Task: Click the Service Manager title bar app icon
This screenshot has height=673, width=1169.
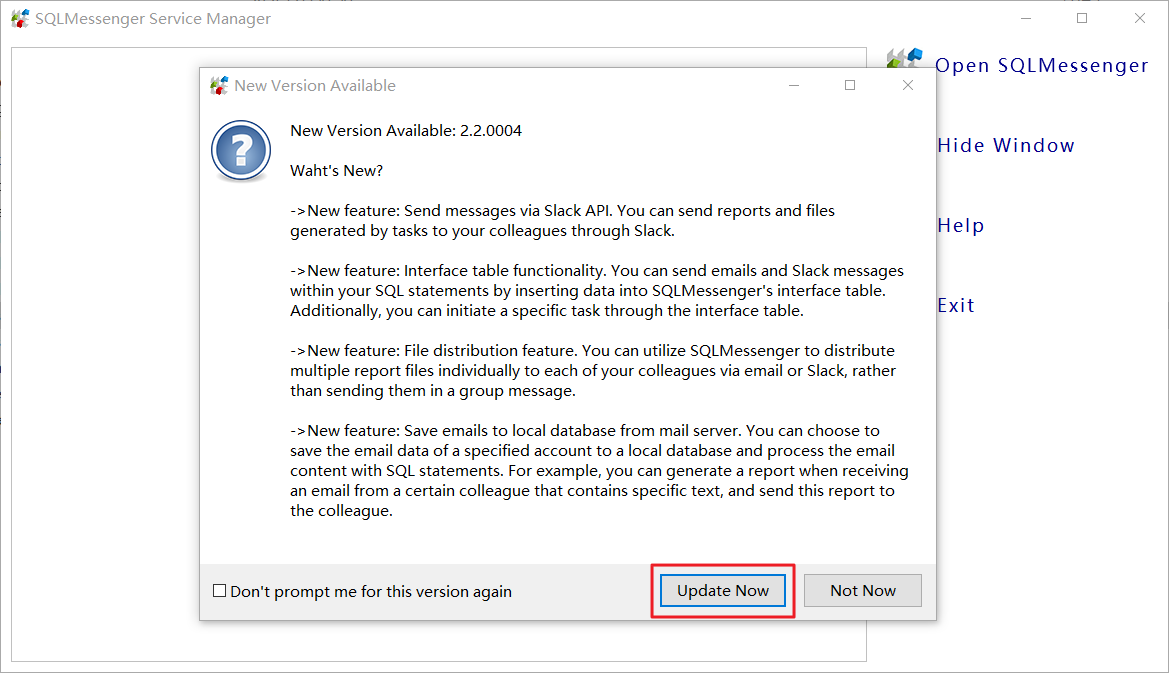Action: click(x=19, y=19)
